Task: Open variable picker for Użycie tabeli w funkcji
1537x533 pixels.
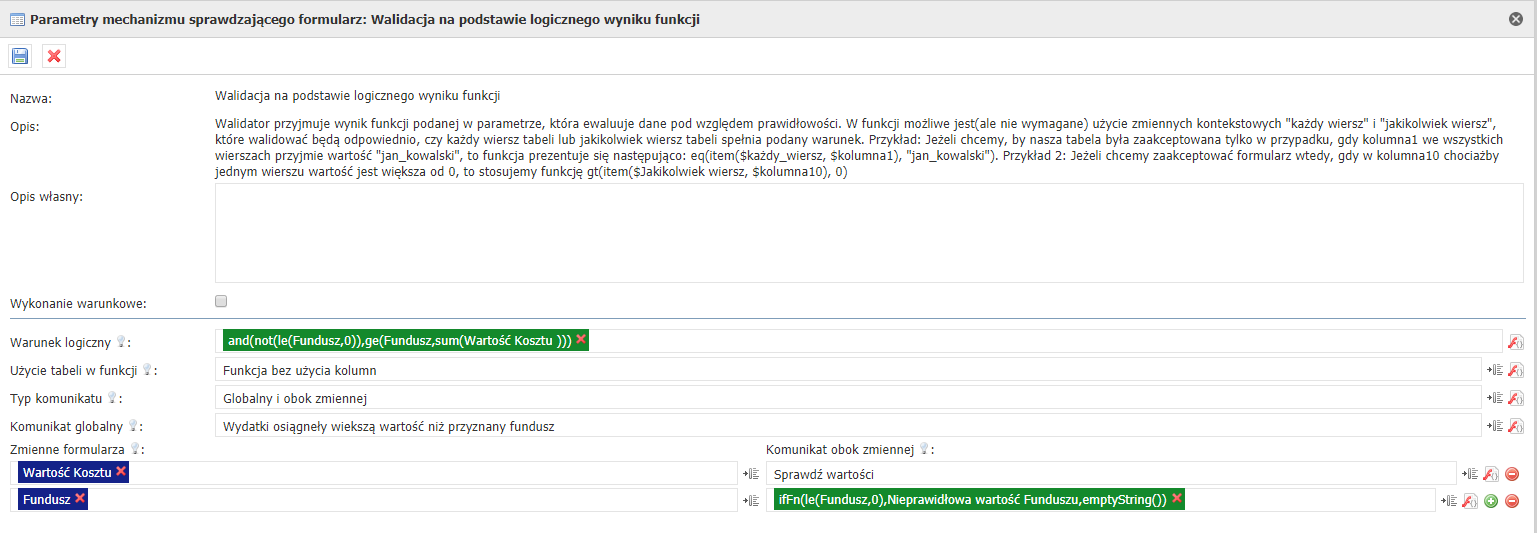Action: click(1494, 370)
